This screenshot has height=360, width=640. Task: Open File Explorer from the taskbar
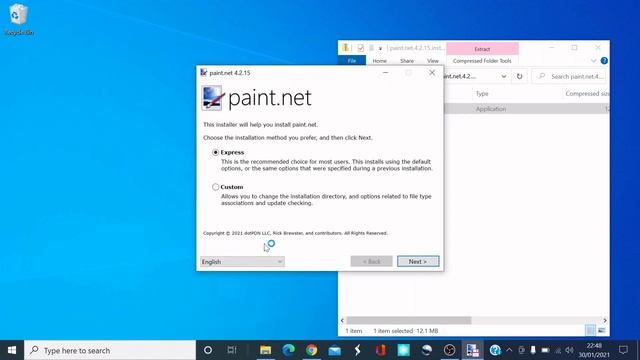point(265,350)
